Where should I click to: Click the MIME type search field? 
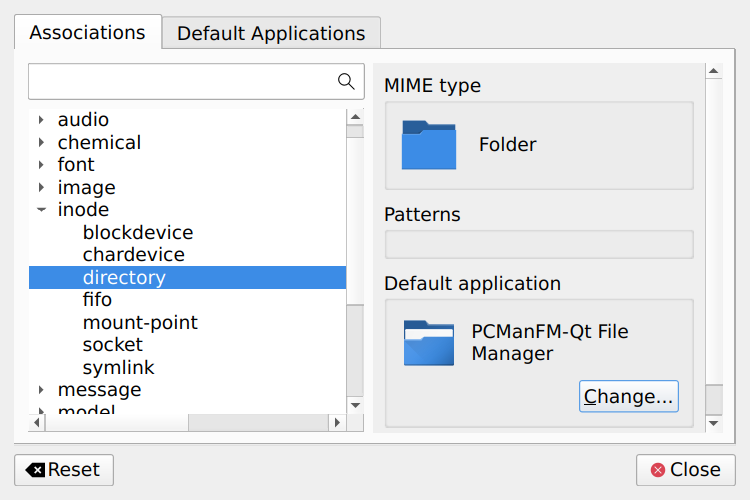pos(196,81)
